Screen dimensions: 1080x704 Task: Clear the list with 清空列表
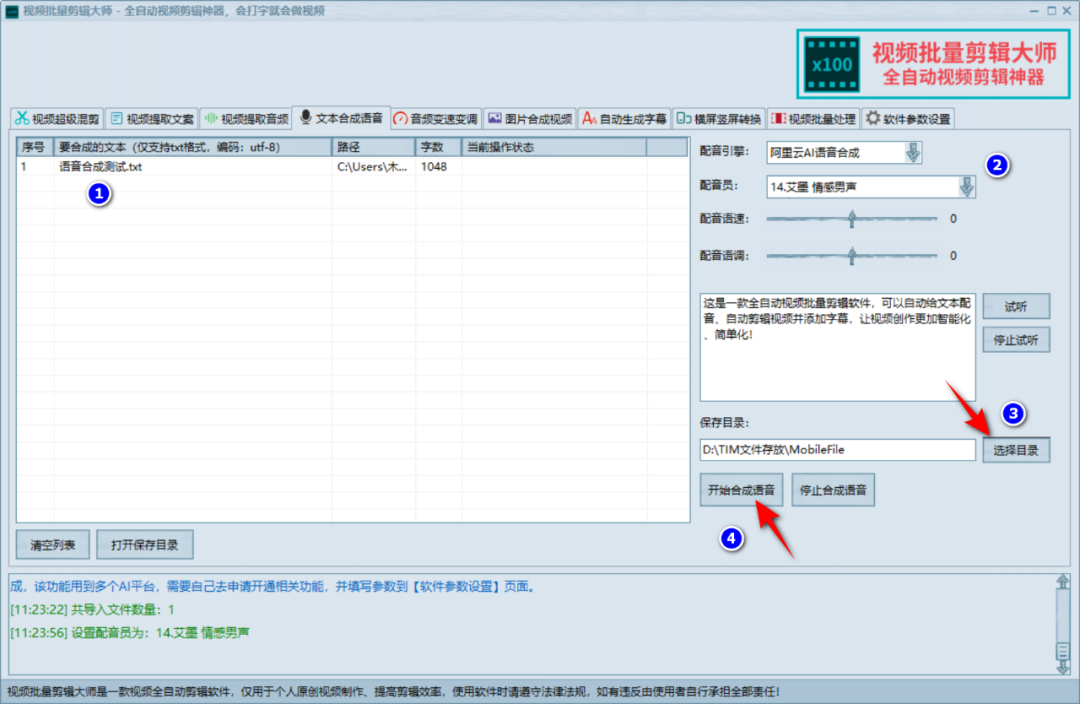coord(53,545)
